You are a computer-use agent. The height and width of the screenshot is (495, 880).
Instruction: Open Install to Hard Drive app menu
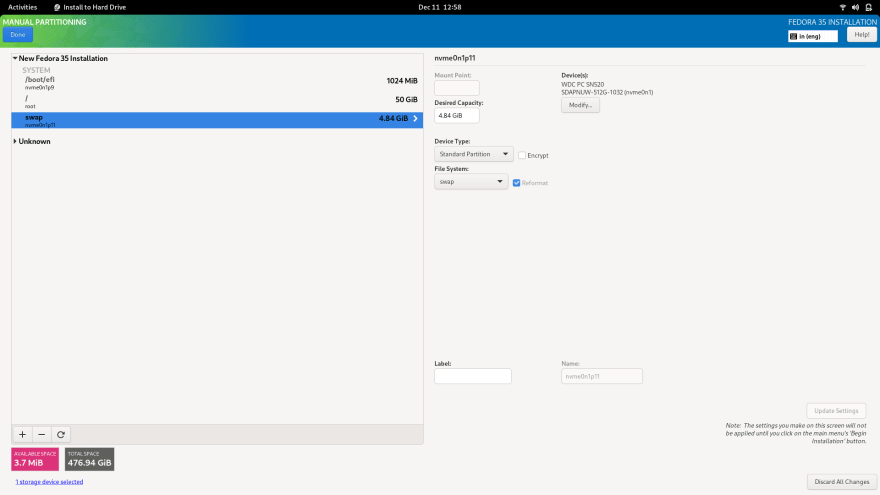(90, 7)
